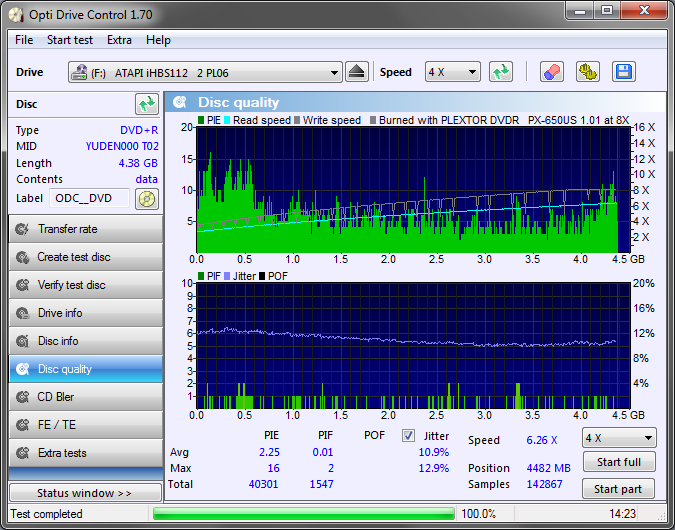
Task: Click the Position value 4482 MB
Action: [548, 468]
